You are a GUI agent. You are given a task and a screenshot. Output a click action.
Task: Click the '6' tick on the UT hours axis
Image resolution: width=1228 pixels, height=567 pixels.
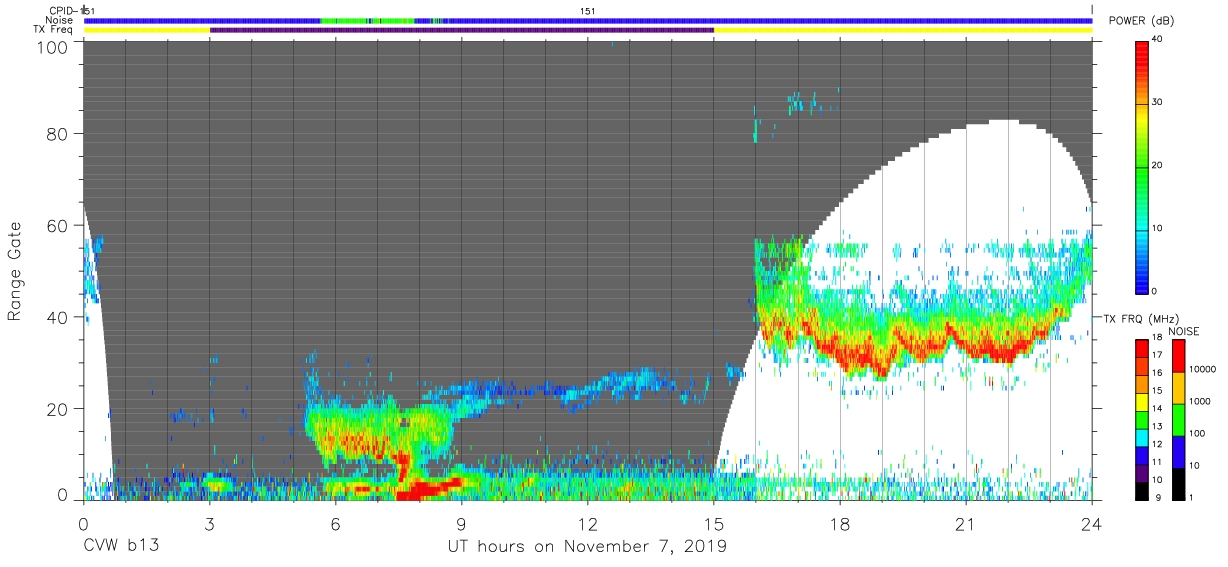click(x=335, y=523)
